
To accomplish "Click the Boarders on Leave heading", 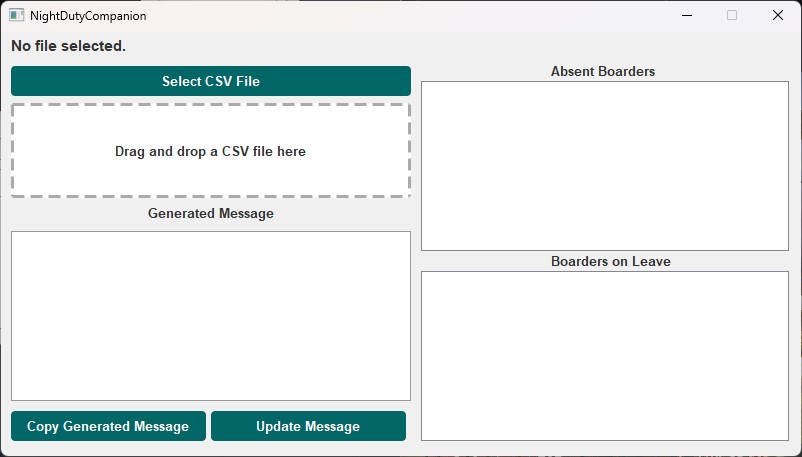I will (x=610, y=261).
